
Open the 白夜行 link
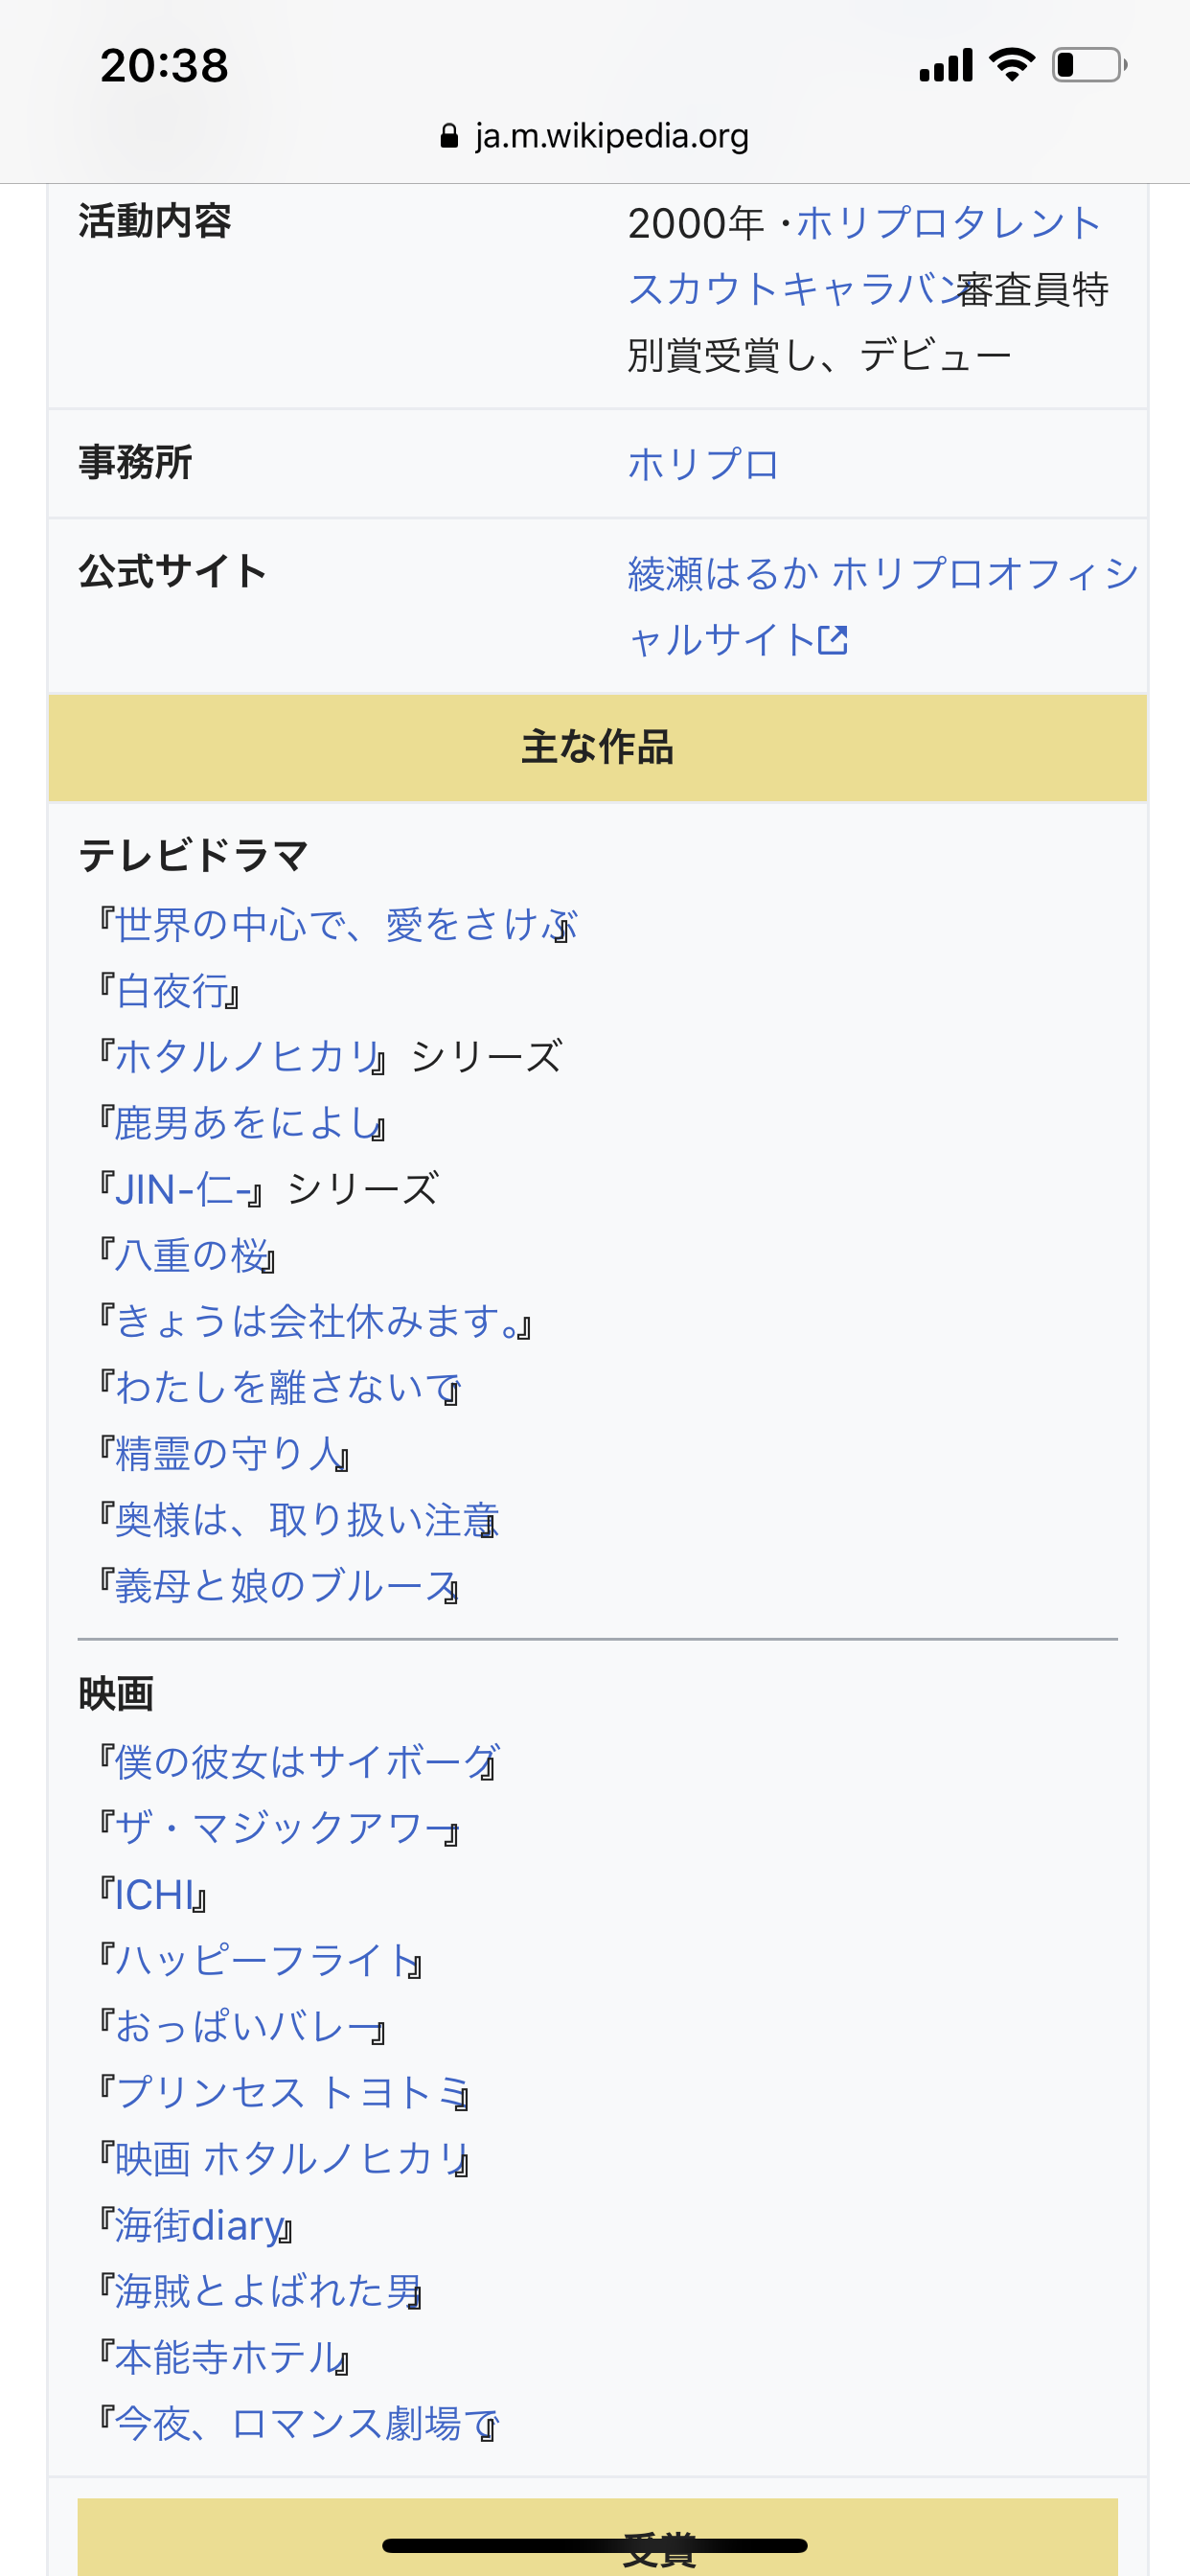pyautogui.click(x=172, y=991)
